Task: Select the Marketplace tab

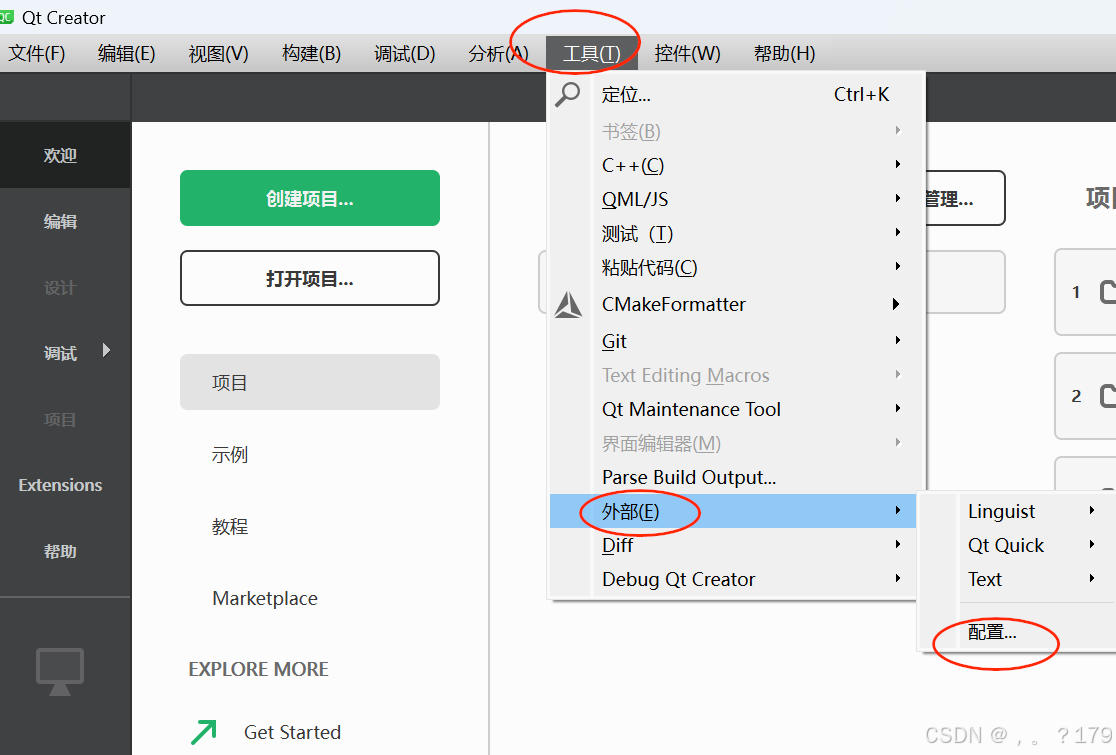Action: pos(265,598)
